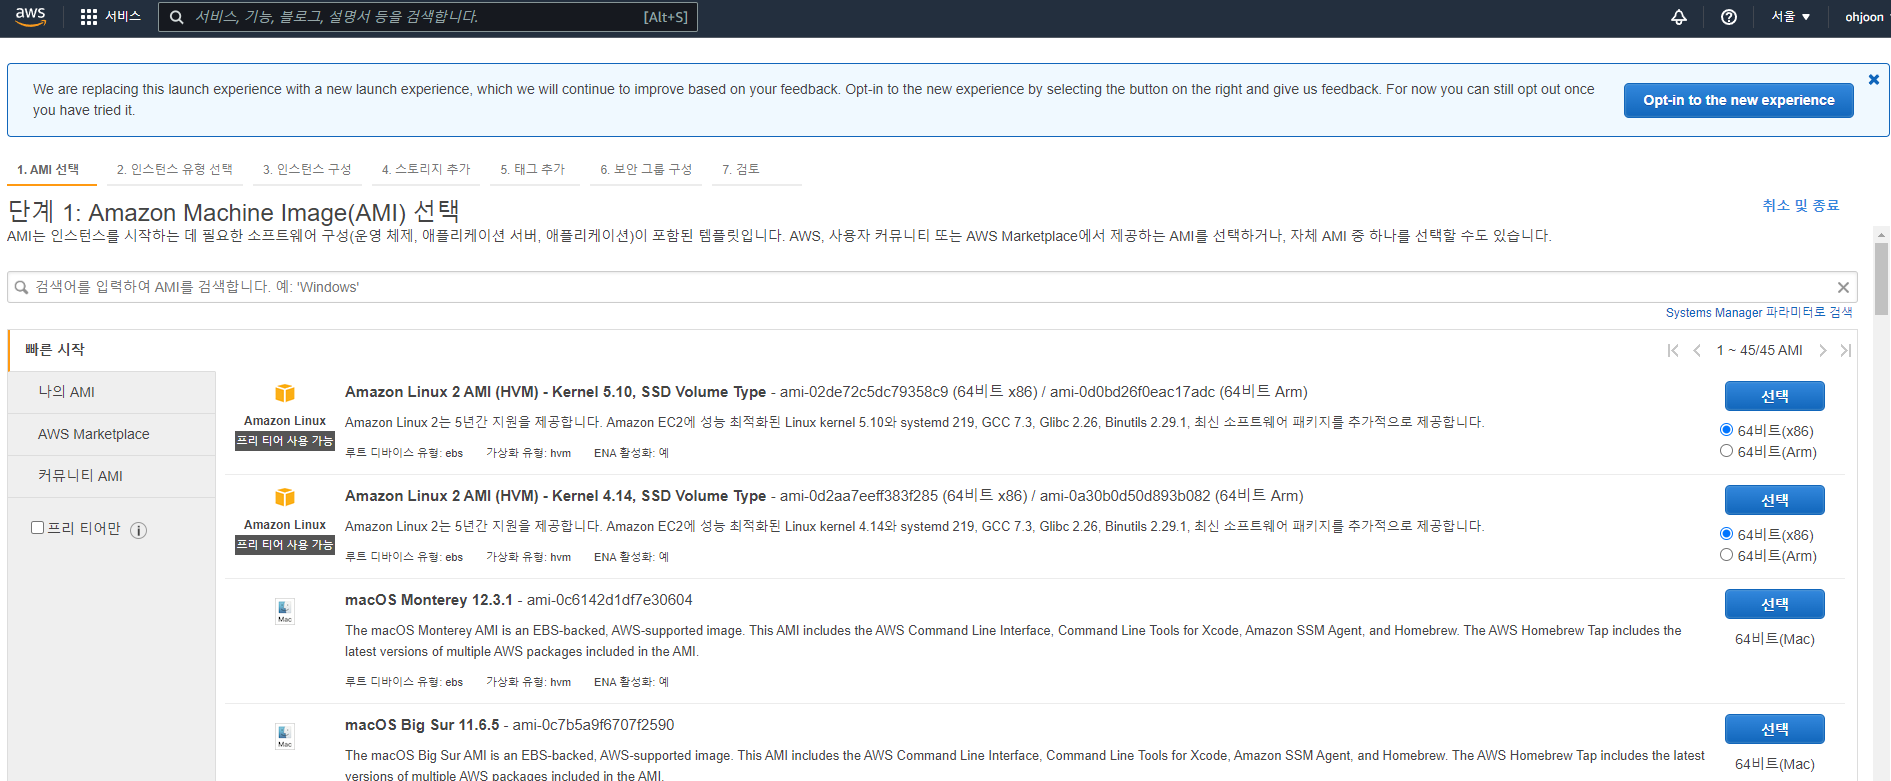The height and width of the screenshot is (781, 1891).
Task: Click macOS Monterey 12.3.1 title text
Action: [x=429, y=600]
